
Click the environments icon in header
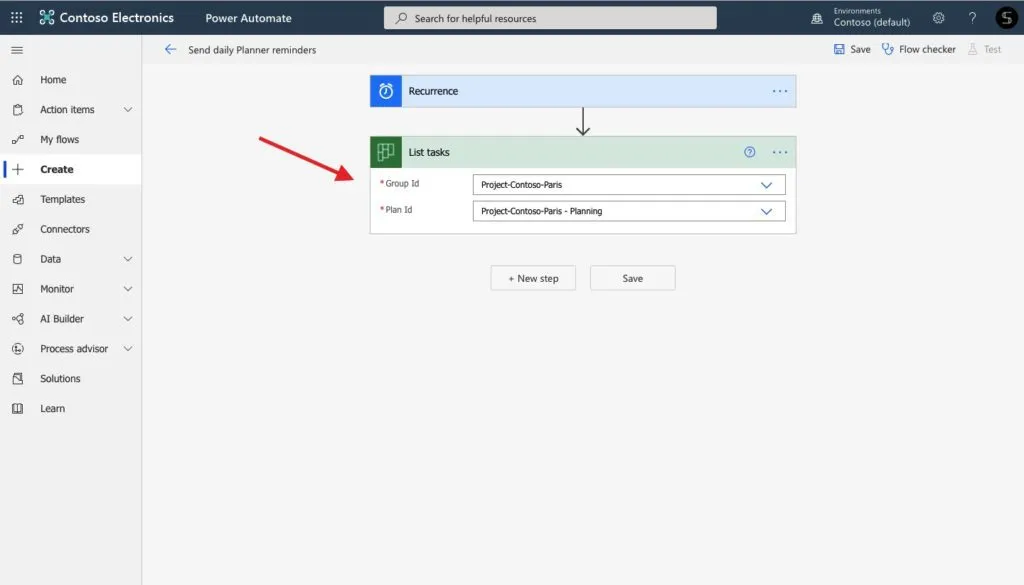[817, 18]
